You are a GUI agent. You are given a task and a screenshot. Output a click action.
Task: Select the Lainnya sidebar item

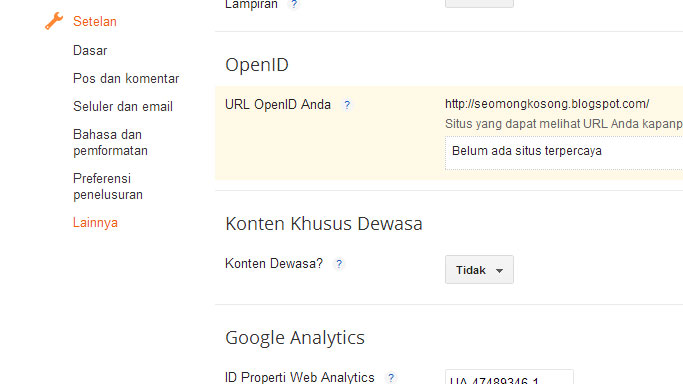coord(95,222)
